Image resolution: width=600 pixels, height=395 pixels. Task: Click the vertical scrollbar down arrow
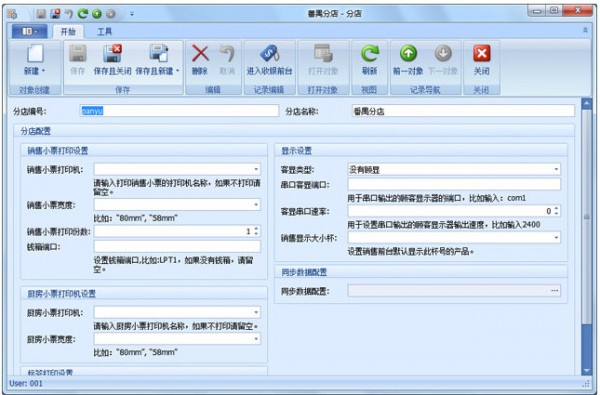pyautogui.click(x=587, y=370)
